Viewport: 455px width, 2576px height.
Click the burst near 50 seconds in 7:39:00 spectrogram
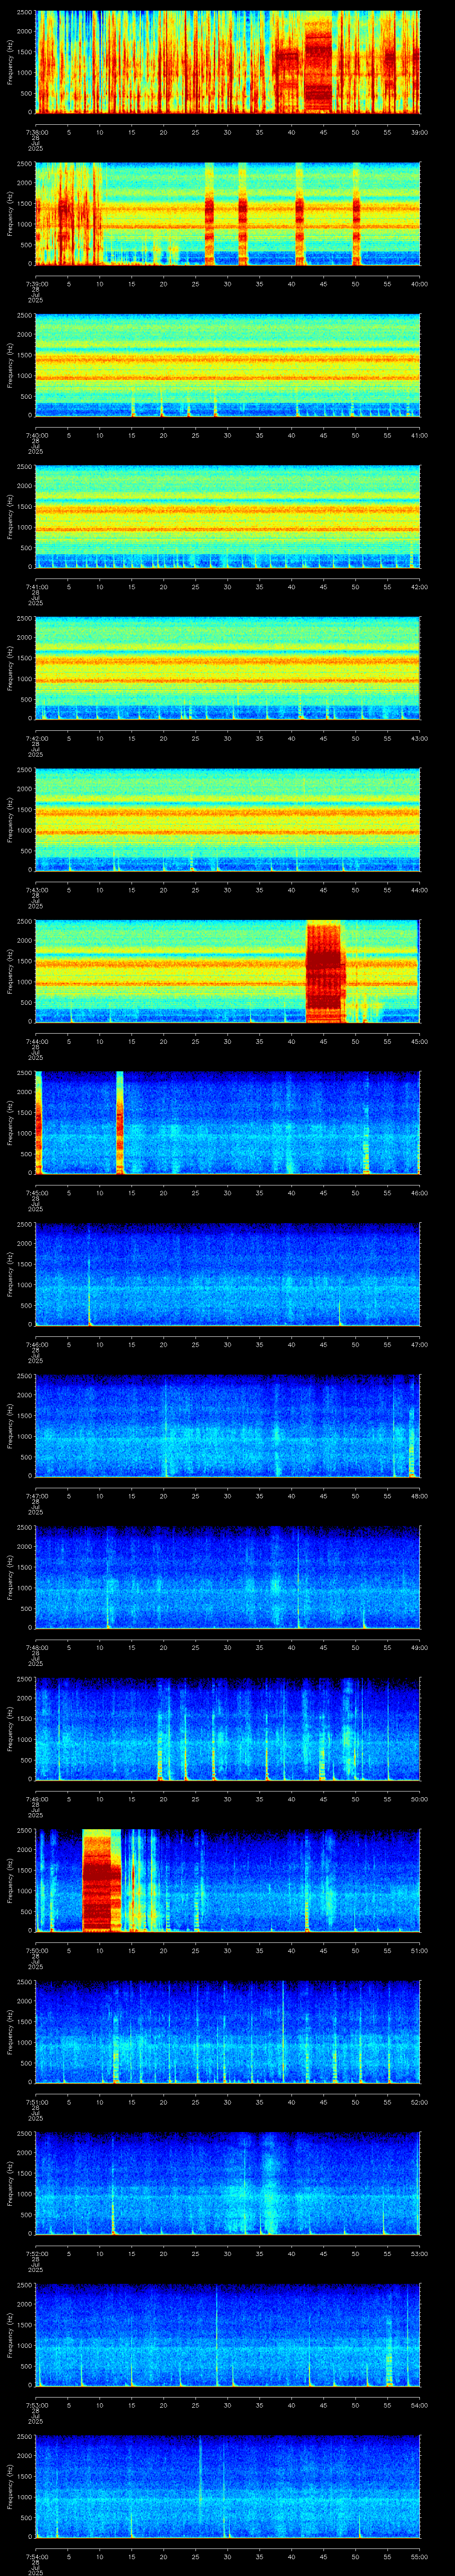tap(356, 214)
